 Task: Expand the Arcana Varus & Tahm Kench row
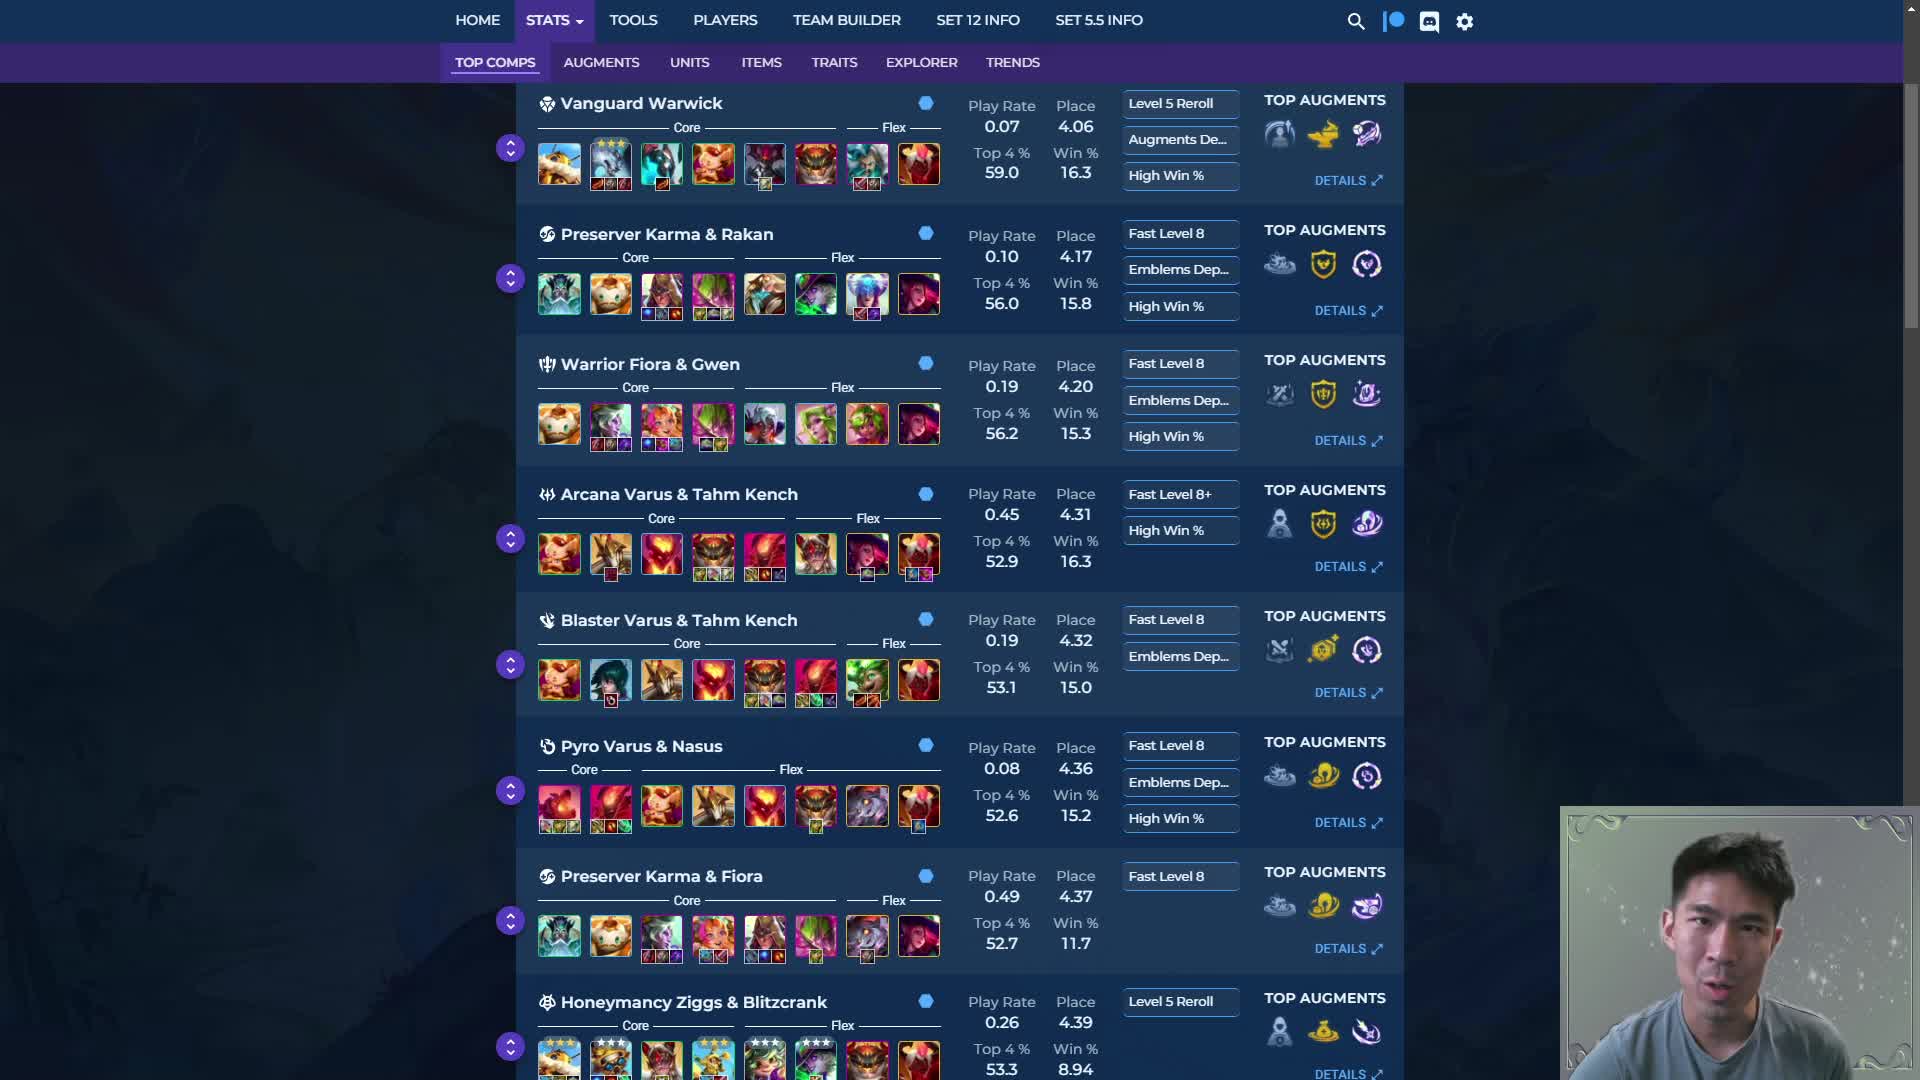510,539
